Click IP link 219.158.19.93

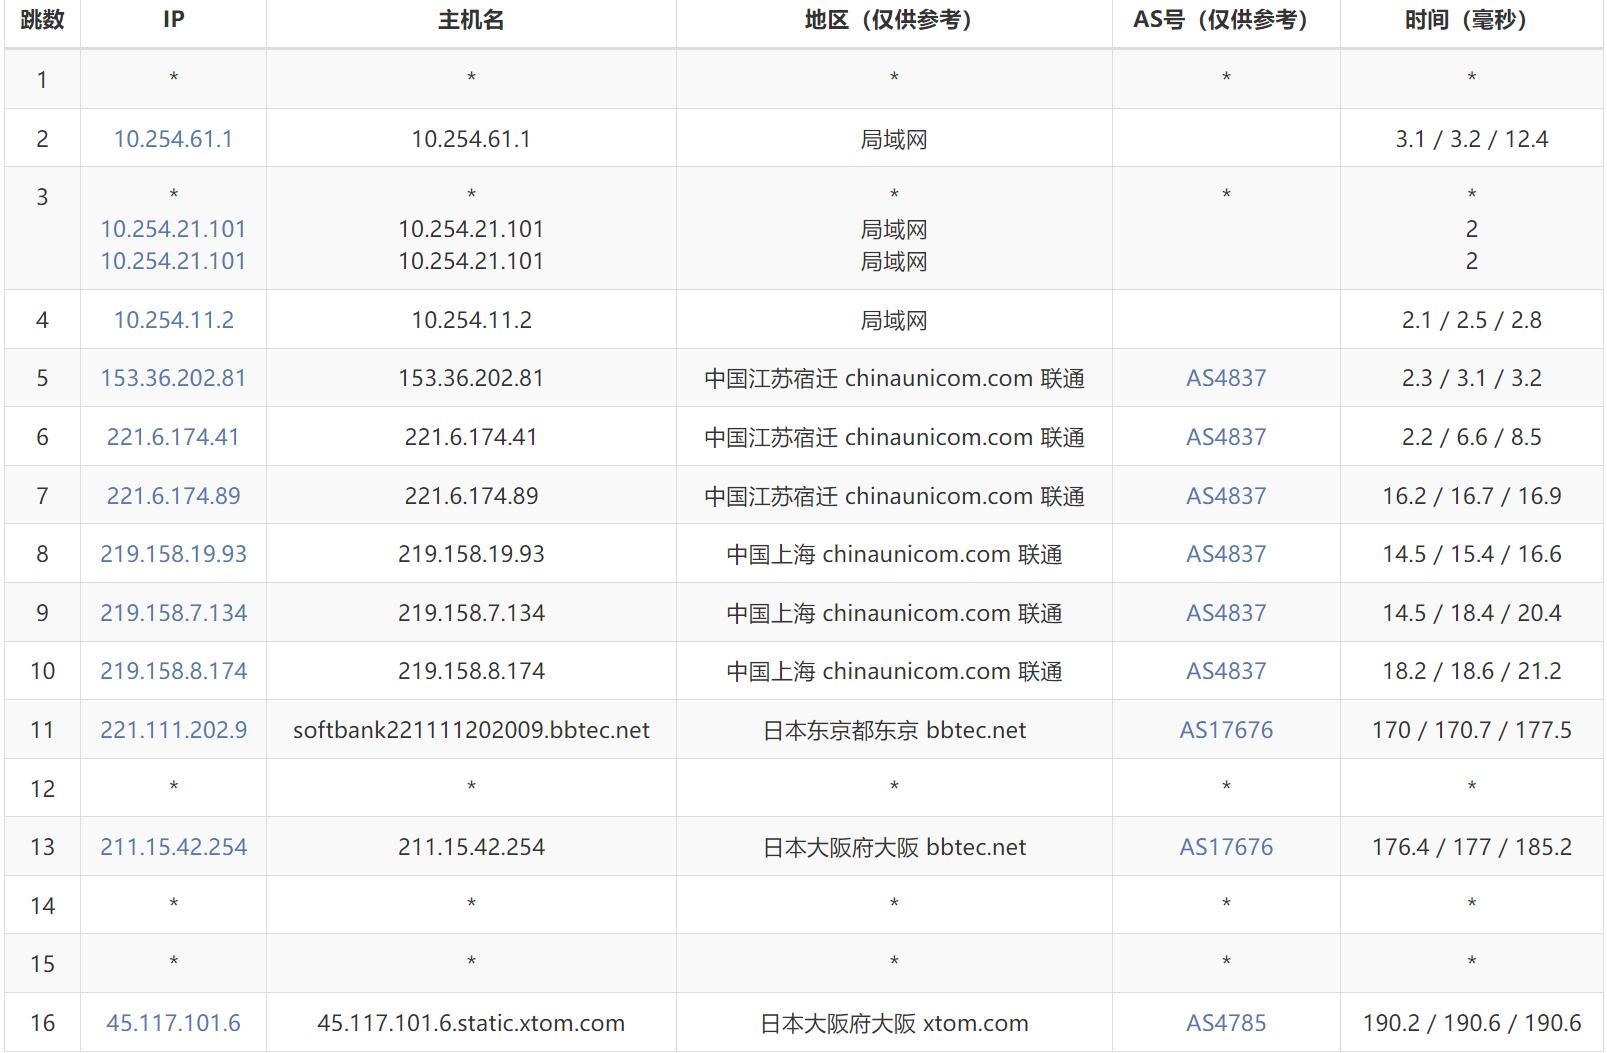tap(173, 554)
